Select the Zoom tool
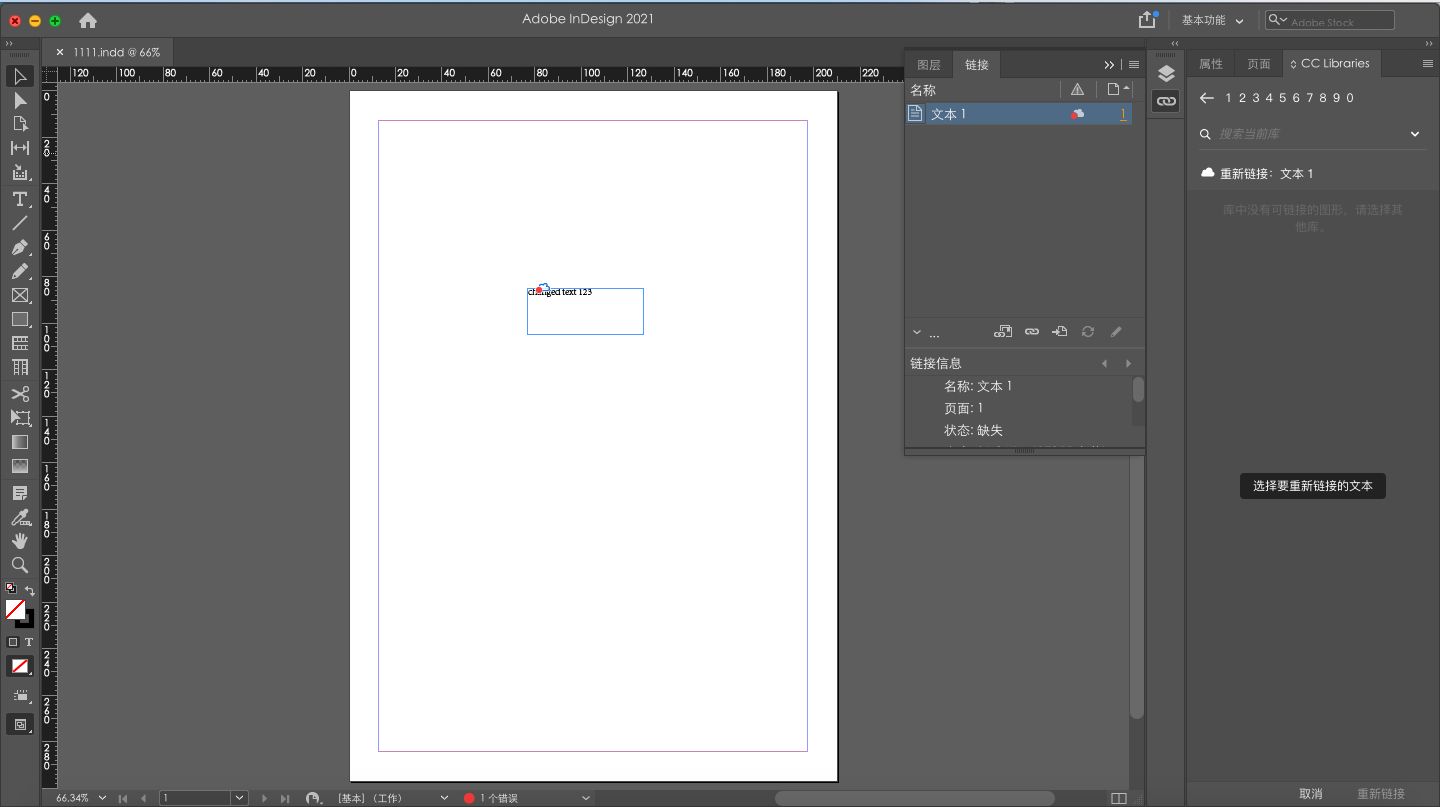This screenshot has height=807, width=1440. (19, 565)
